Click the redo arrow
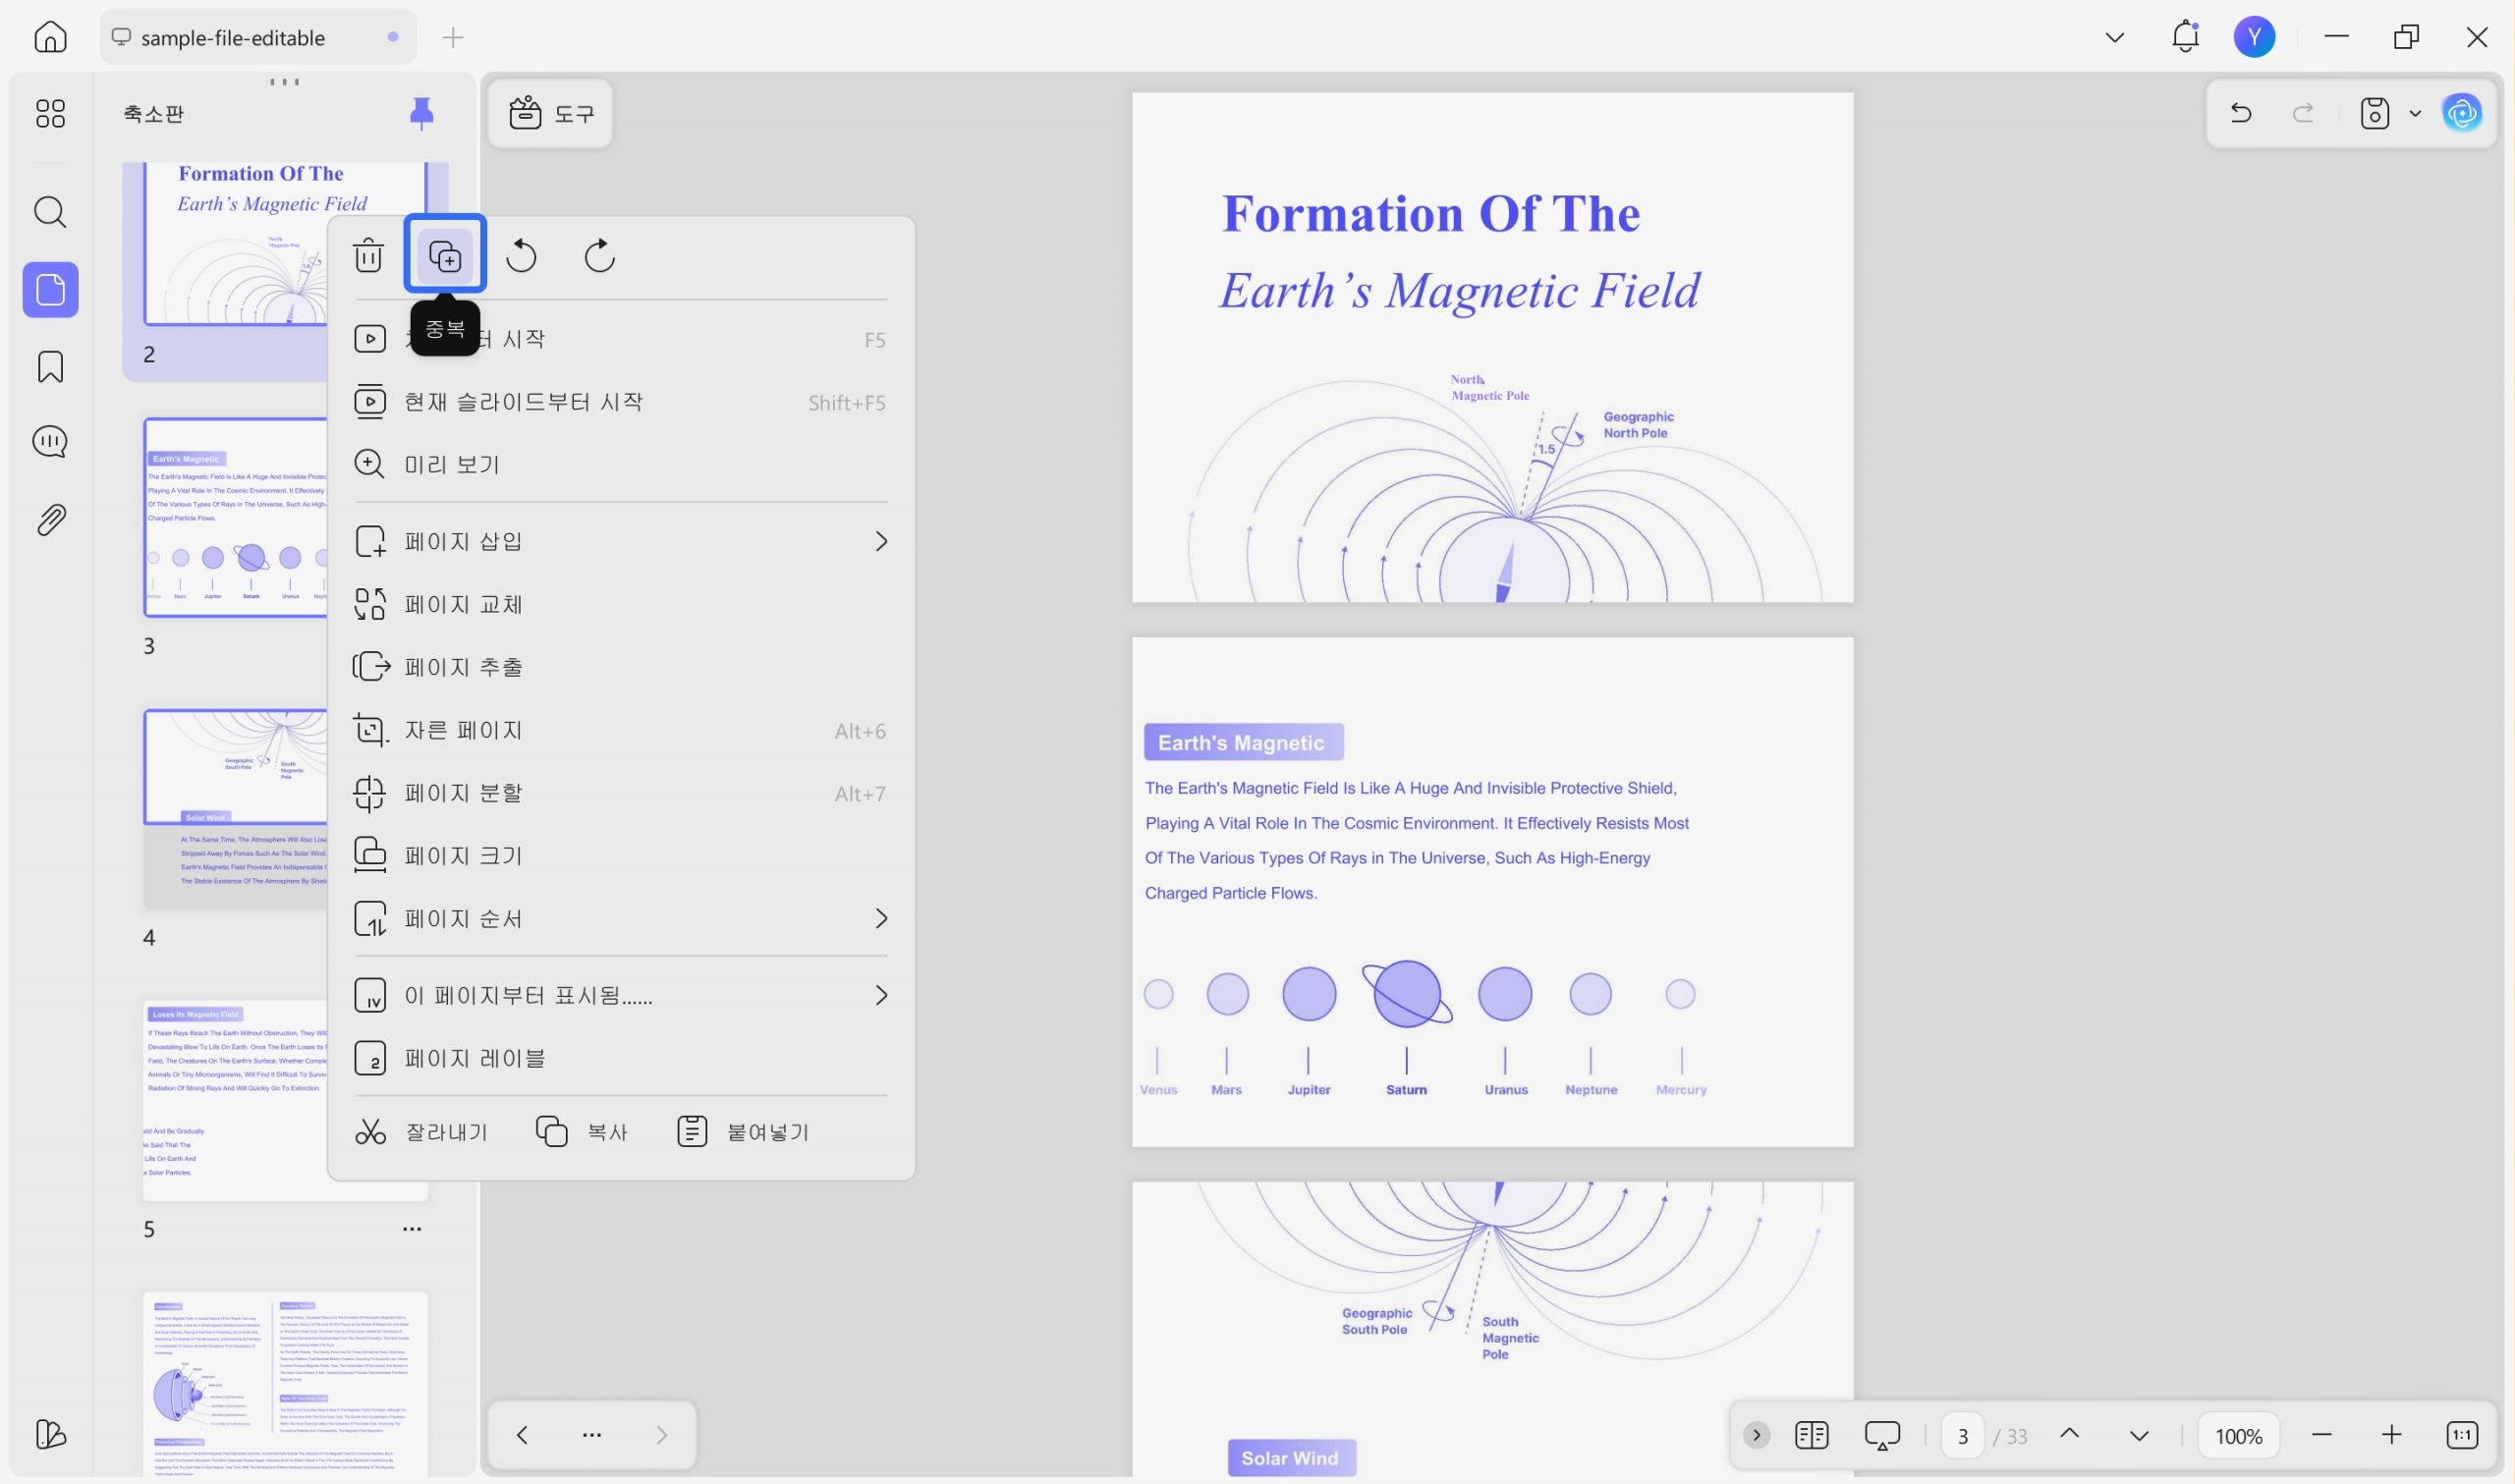The width and height of the screenshot is (2515, 1484). [2303, 113]
